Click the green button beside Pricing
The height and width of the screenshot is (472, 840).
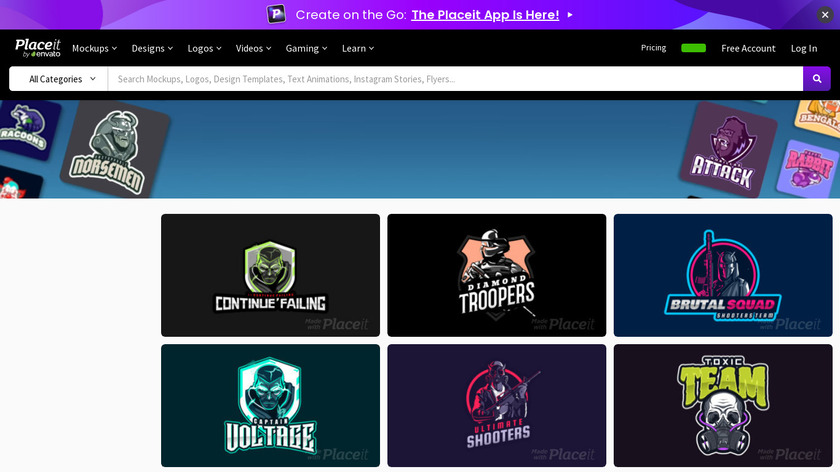693,48
